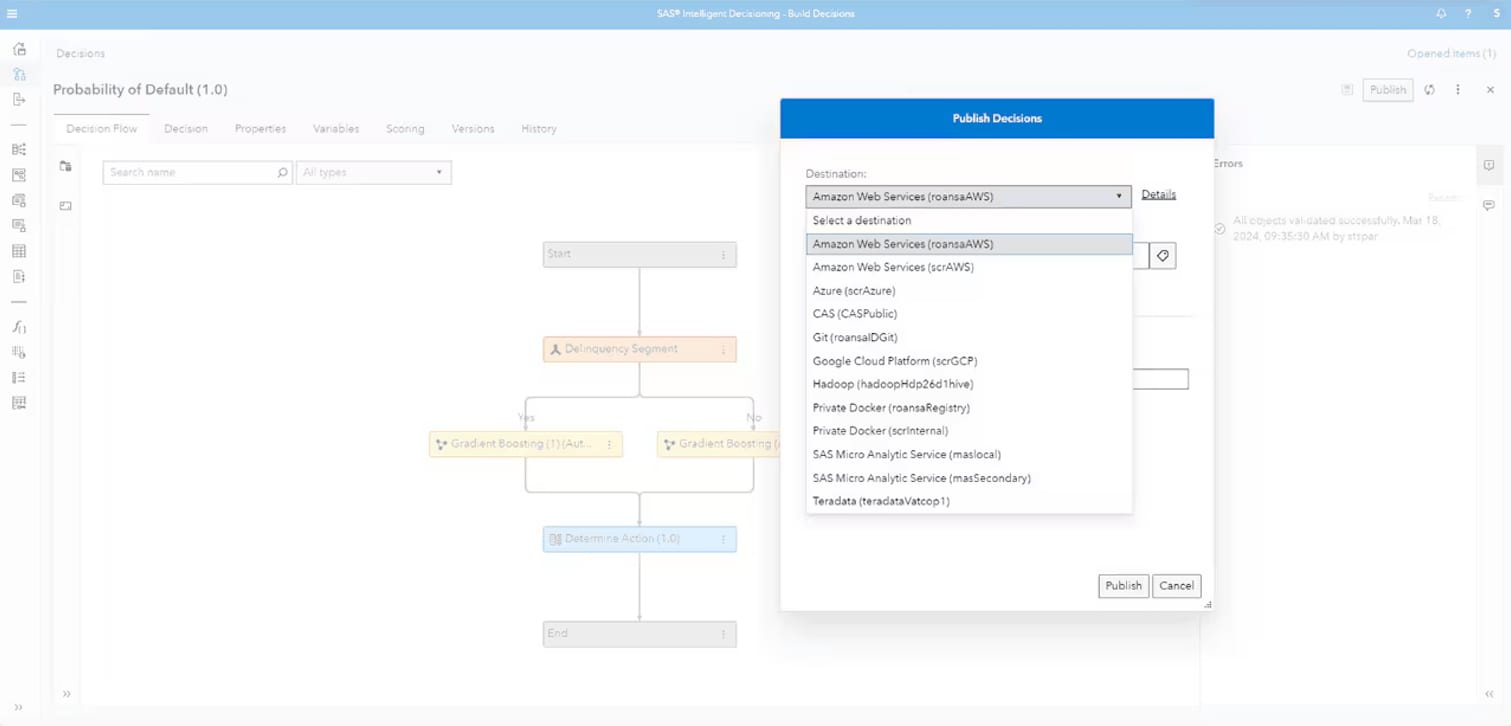Open the table grid icon in sidebar
Viewport: 1511px width, 726px height.
point(19,251)
